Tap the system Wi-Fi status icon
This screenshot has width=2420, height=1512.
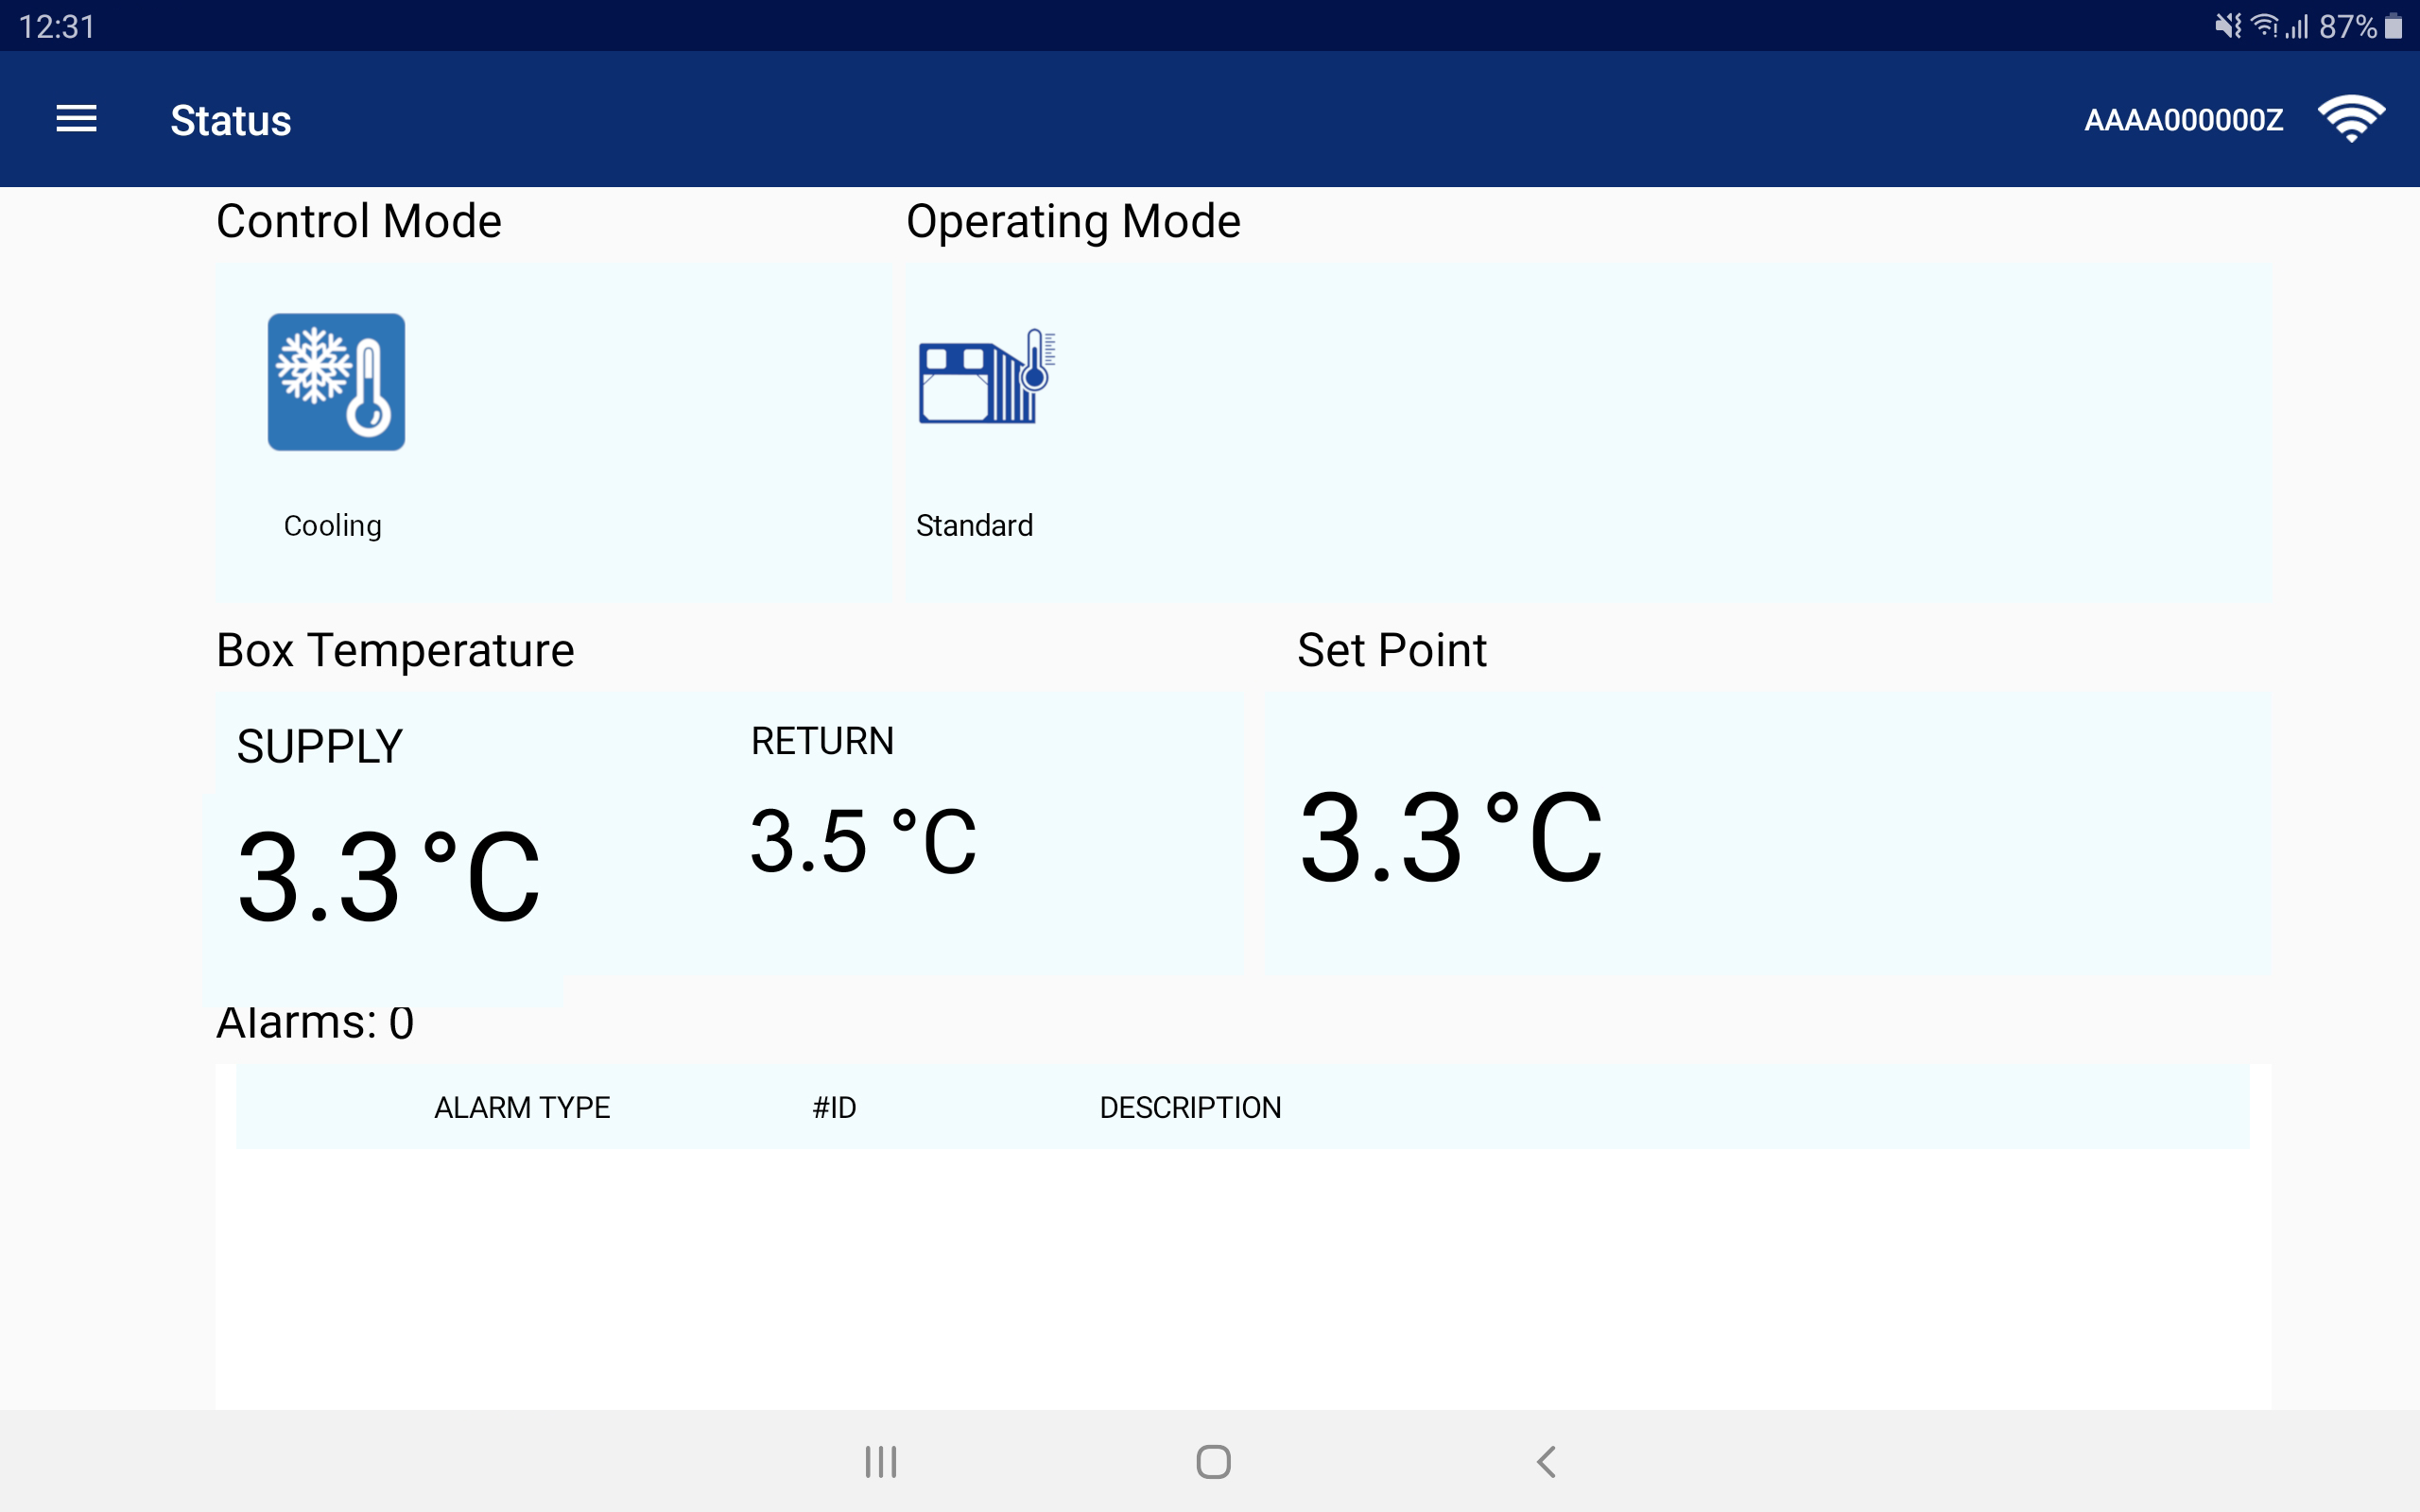pyautogui.click(x=2264, y=26)
